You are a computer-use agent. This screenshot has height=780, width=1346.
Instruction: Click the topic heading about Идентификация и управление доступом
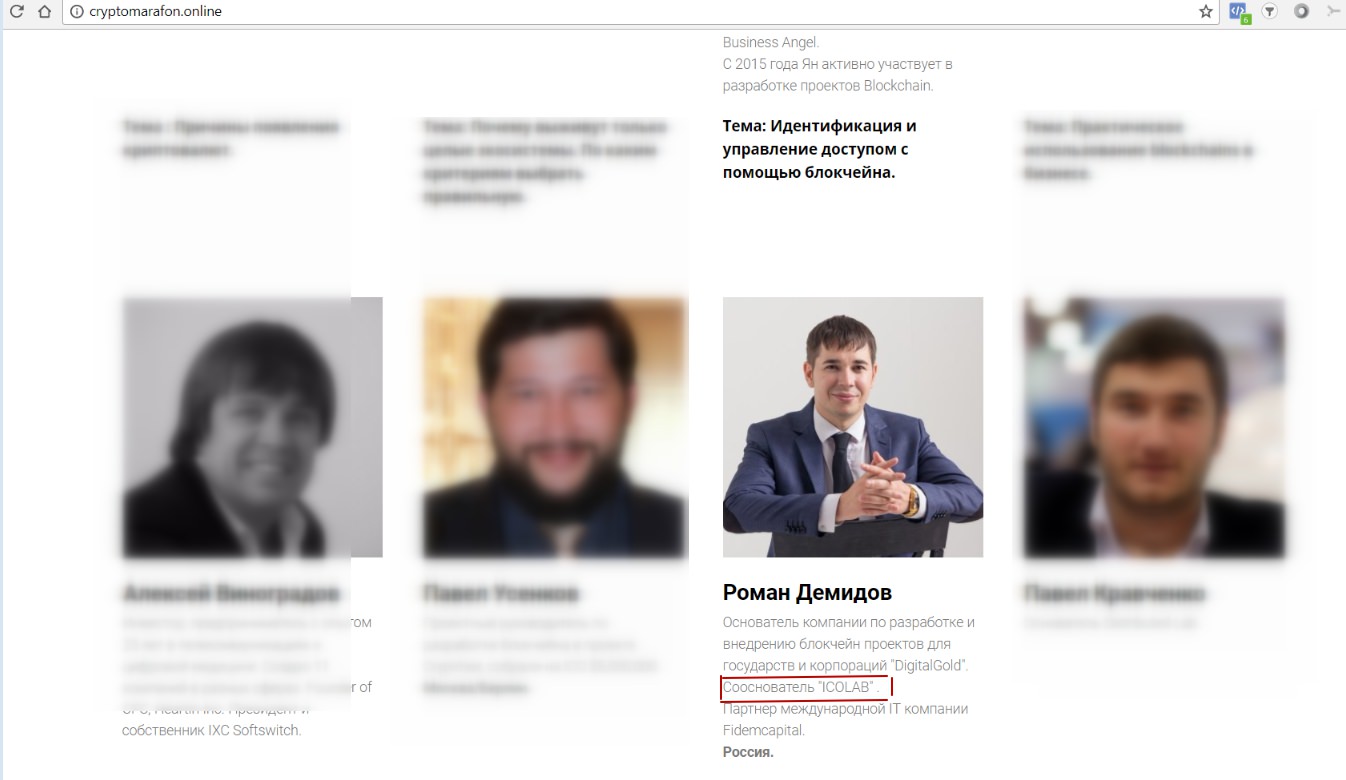[x=820, y=149]
